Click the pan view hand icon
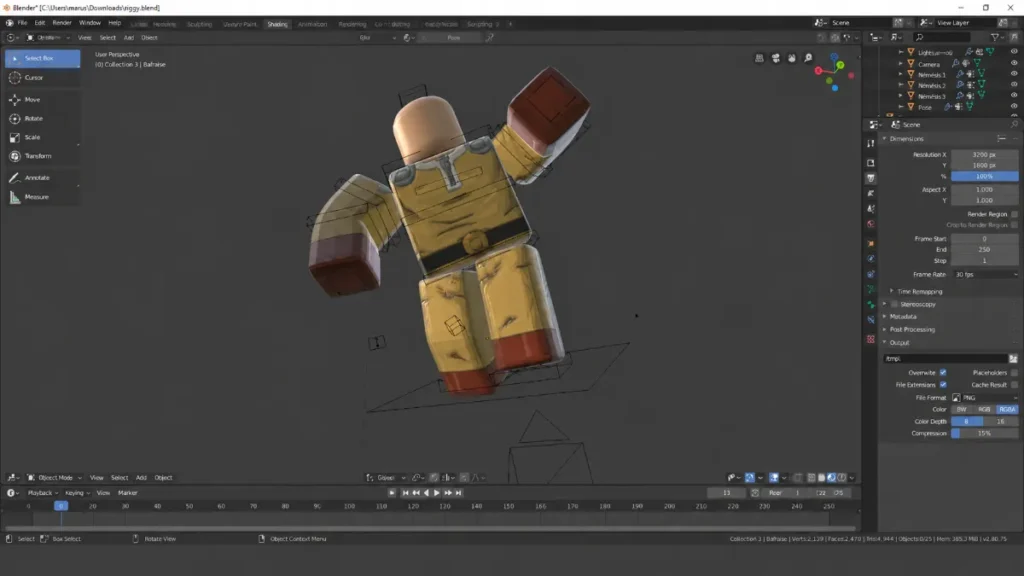The image size is (1024, 576). 792,58
